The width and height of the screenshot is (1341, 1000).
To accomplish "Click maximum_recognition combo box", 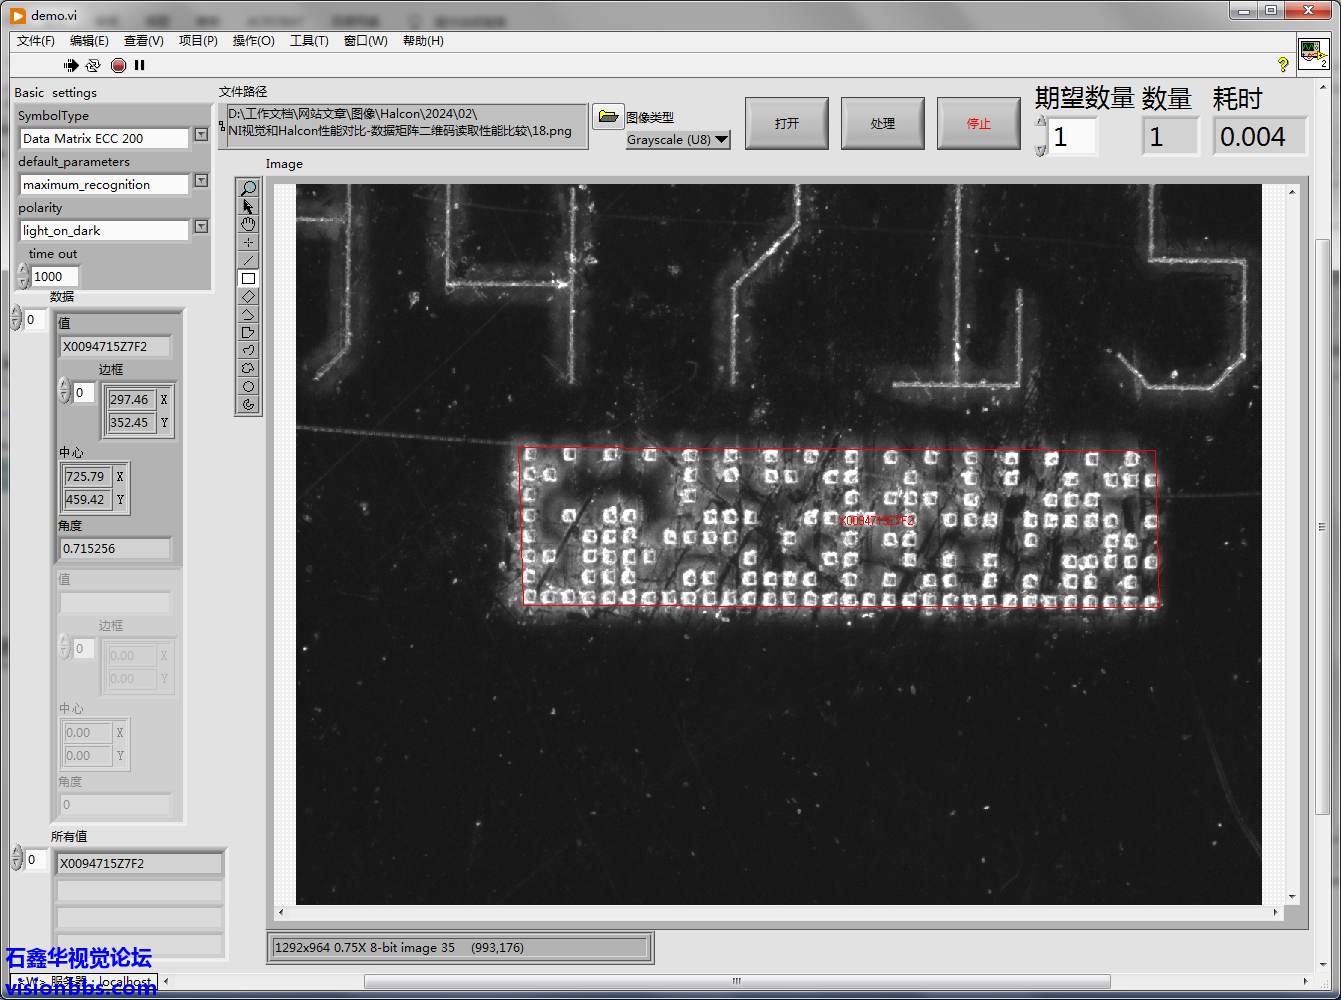I will [104, 185].
